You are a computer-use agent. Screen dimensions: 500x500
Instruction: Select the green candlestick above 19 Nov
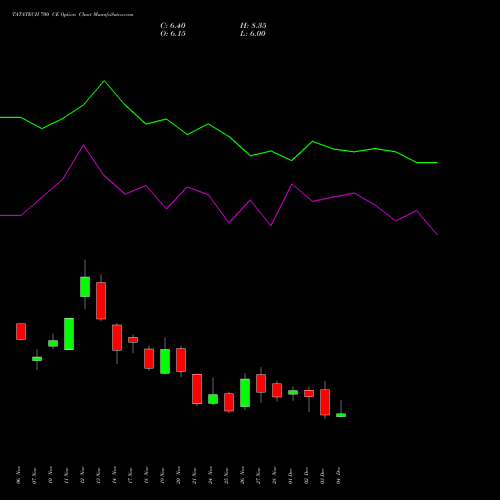click(165, 361)
